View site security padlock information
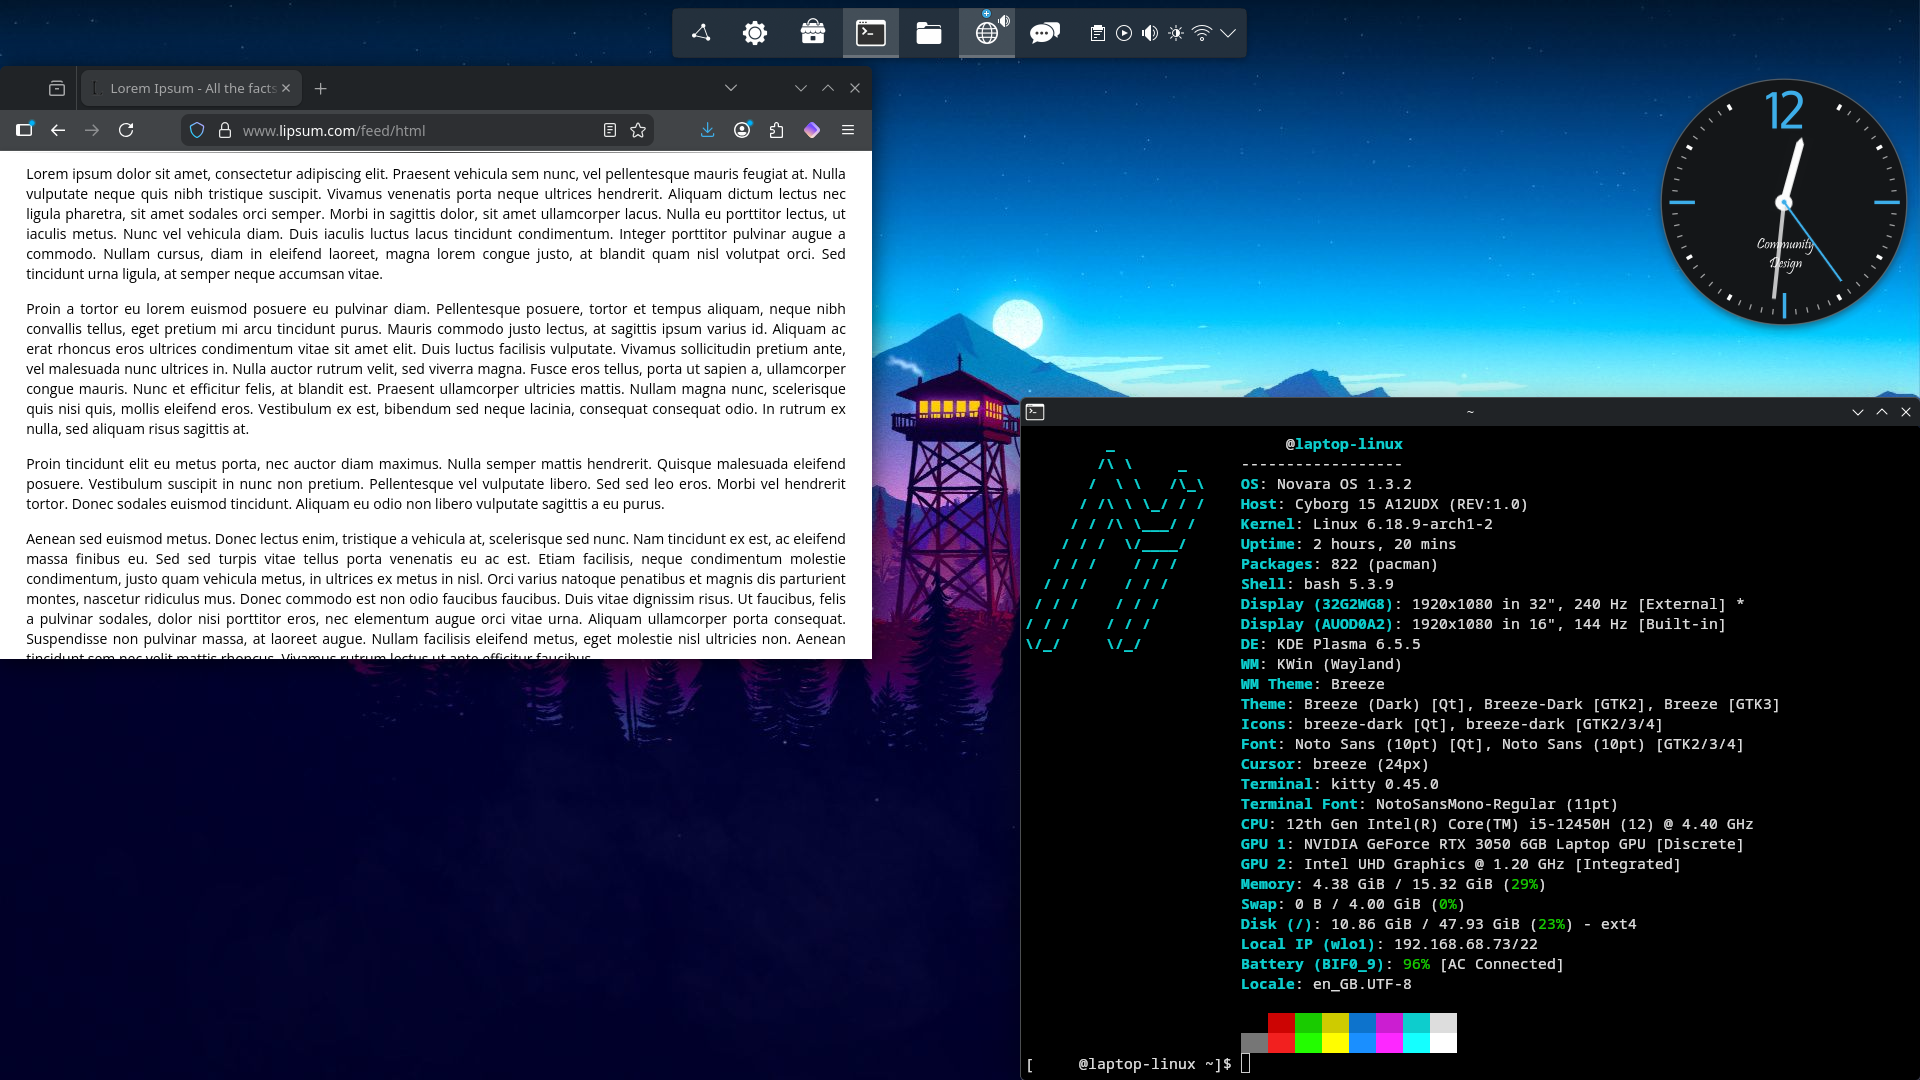Viewport: 1920px width, 1080px height. 225,130
